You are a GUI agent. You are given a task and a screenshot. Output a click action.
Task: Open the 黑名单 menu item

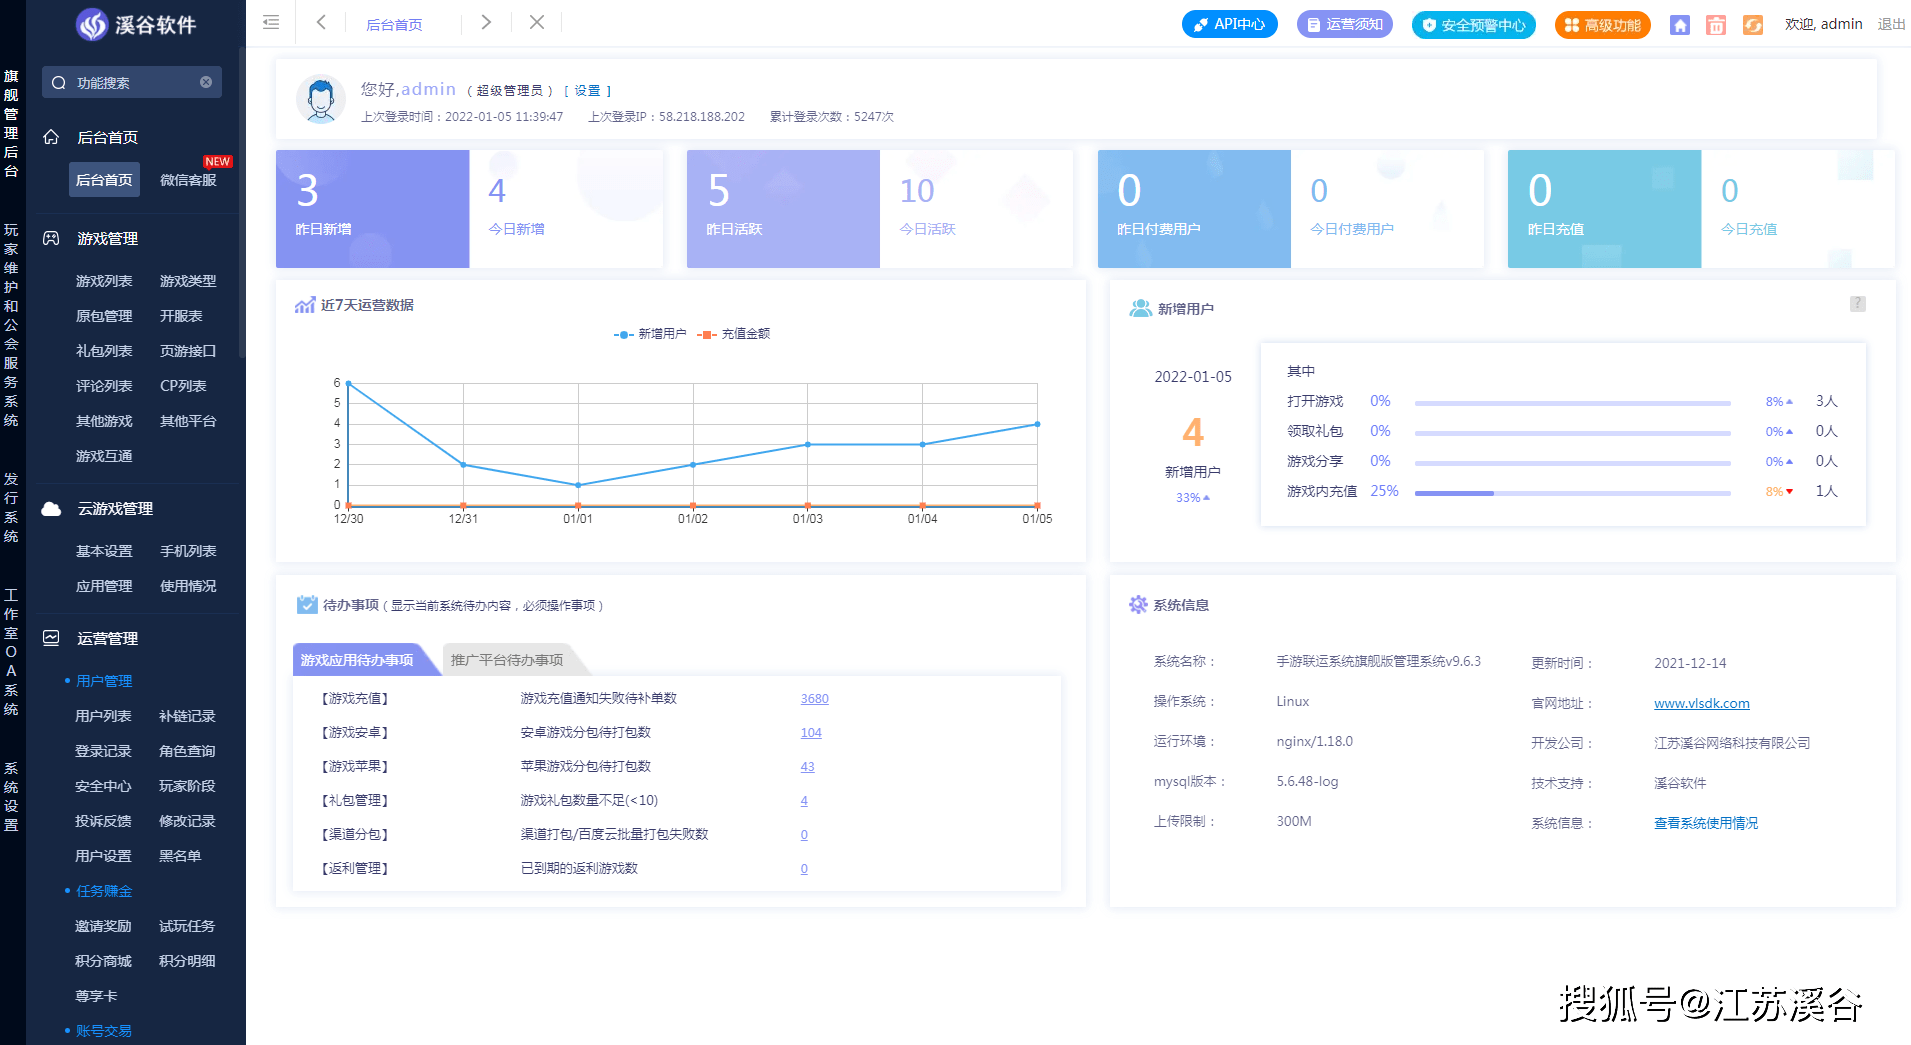pos(180,856)
